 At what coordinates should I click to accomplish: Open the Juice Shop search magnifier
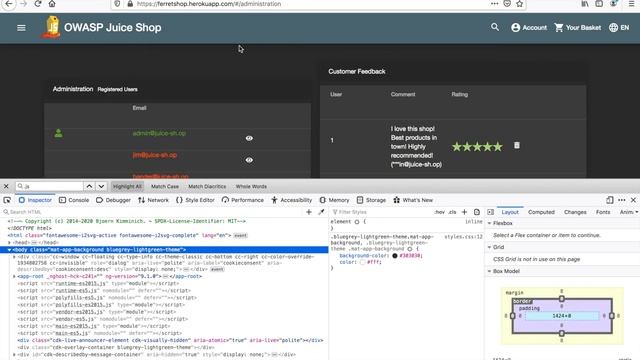click(495, 27)
